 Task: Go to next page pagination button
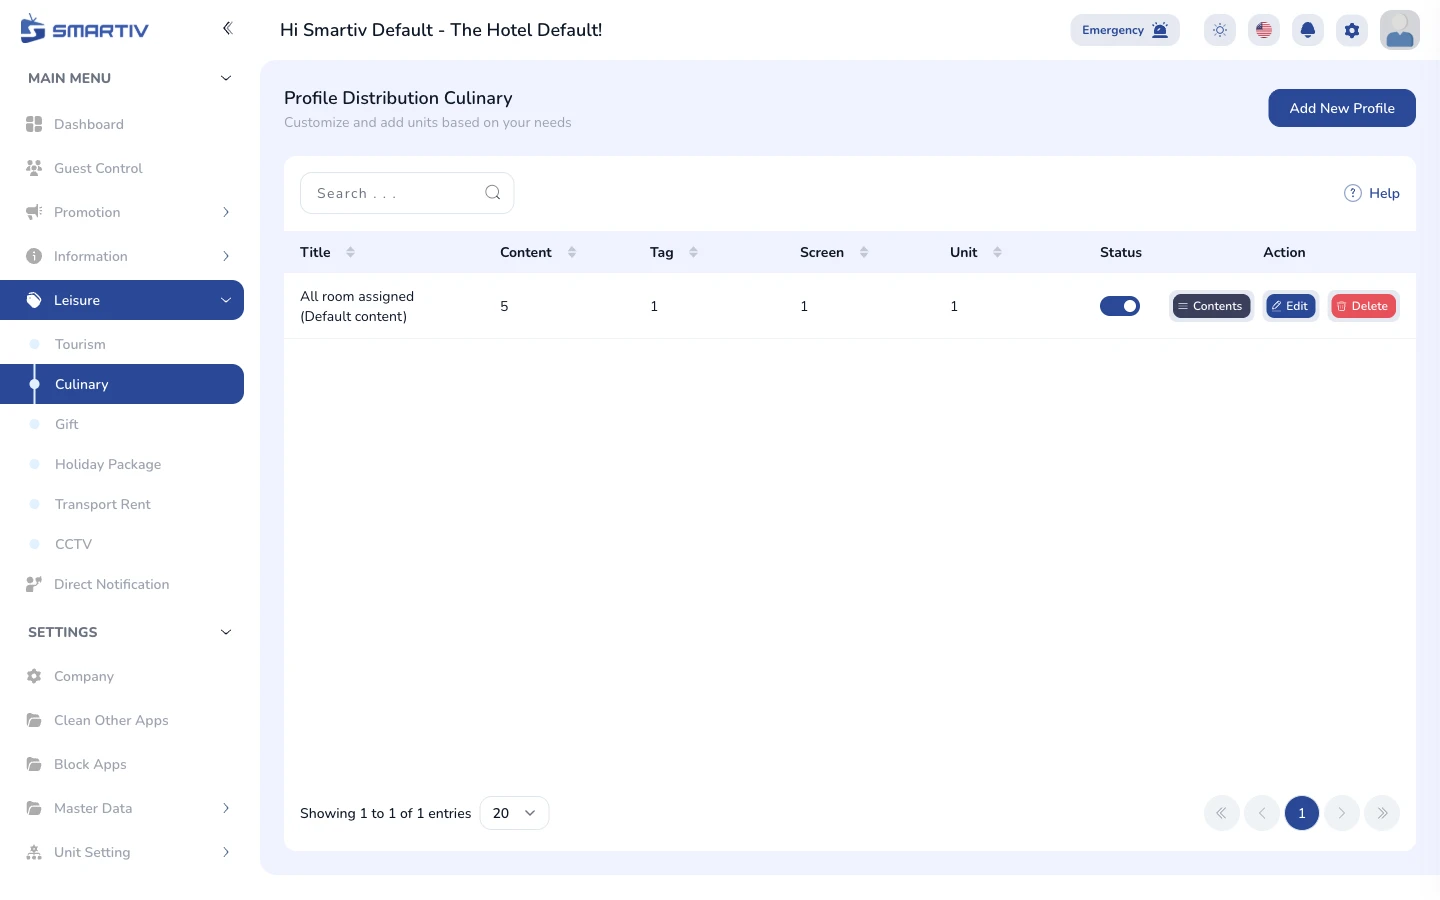point(1342,813)
